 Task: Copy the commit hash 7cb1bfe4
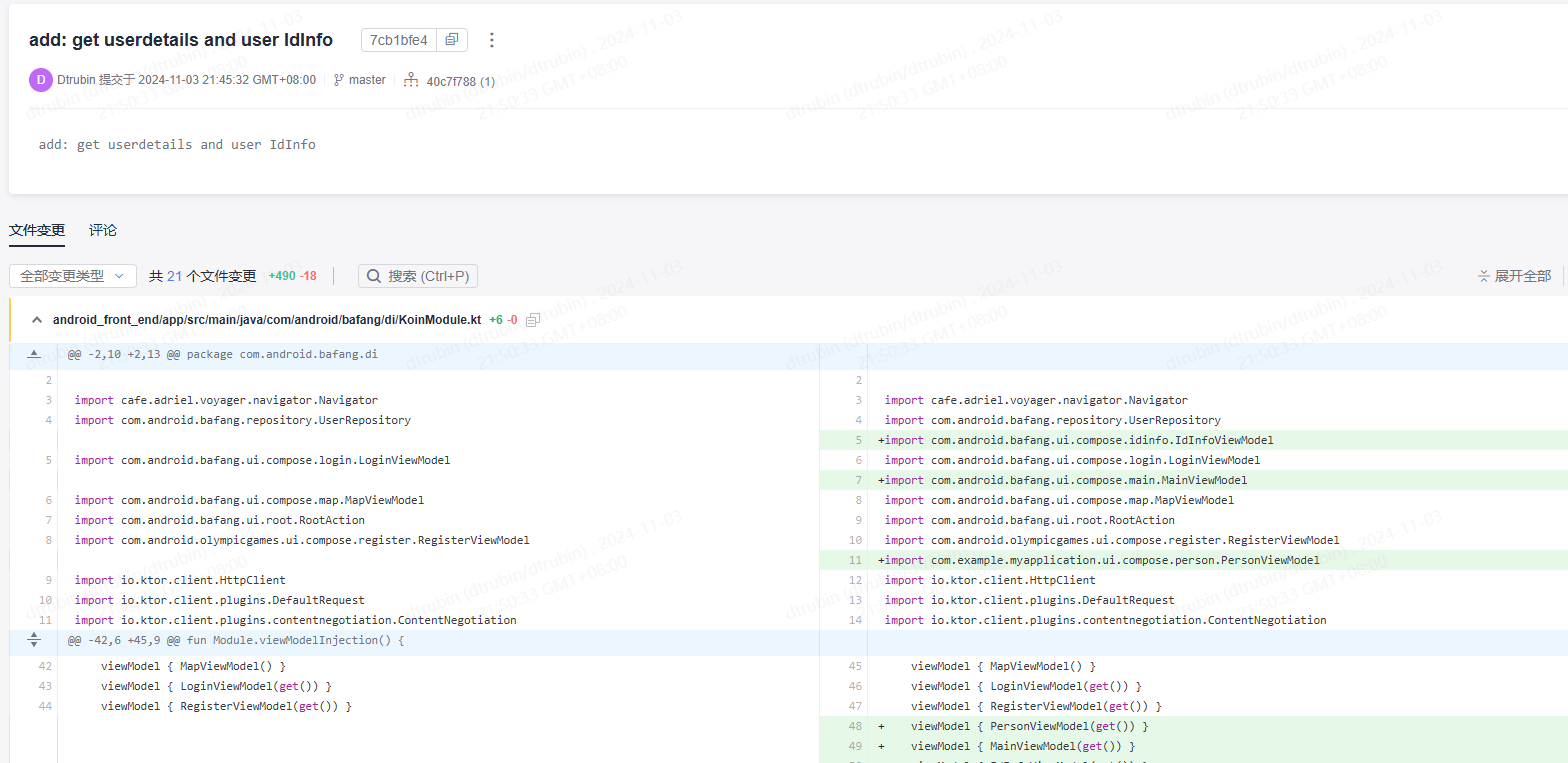(x=452, y=40)
